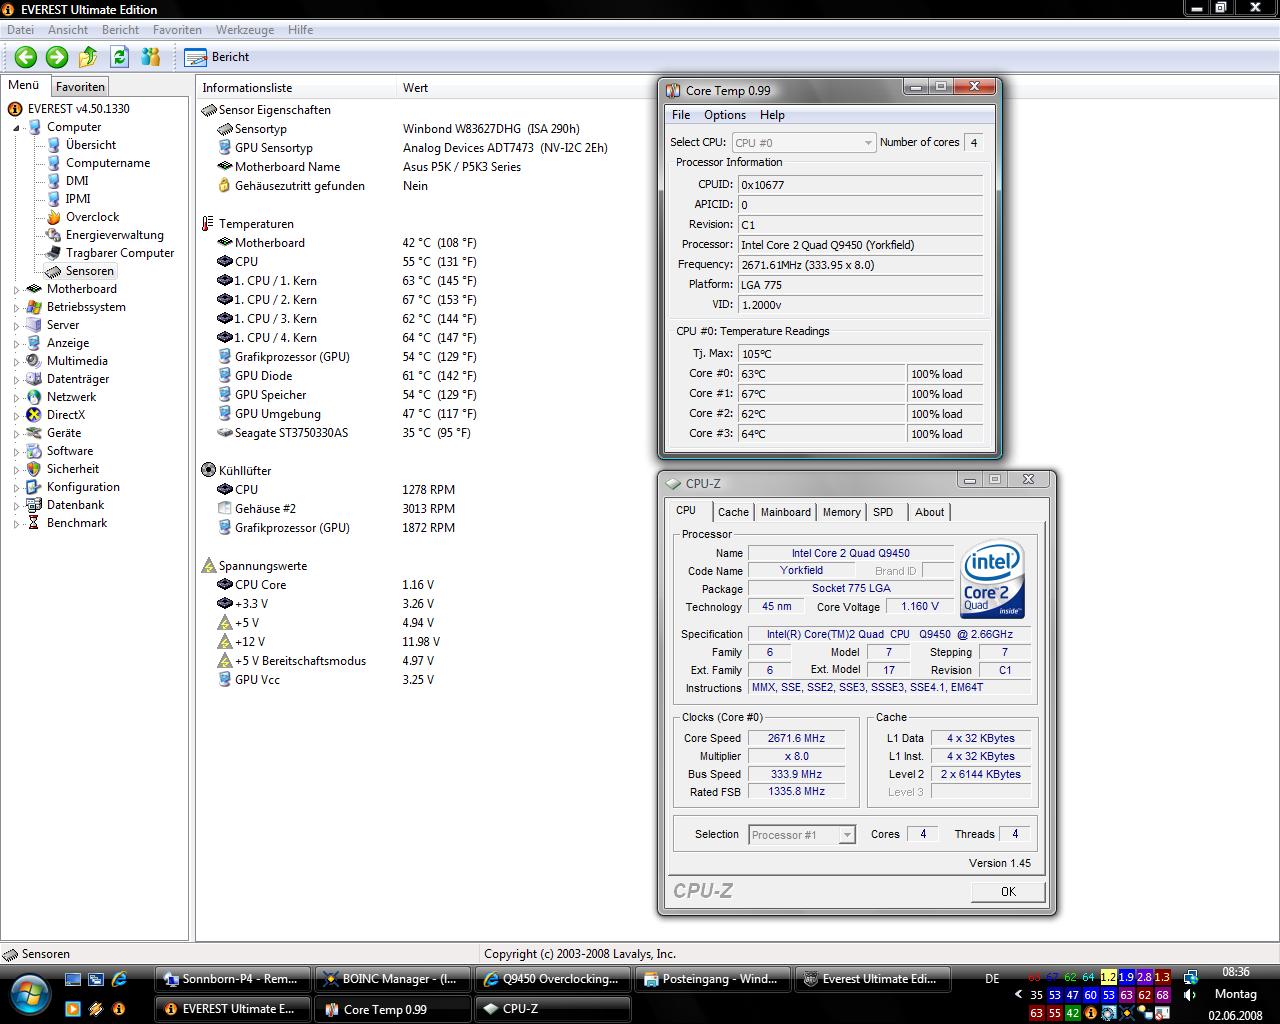The image size is (1280, 1024).
Task: Click the green Forward arrow in EVEREST toolbar
Action: 57,57
